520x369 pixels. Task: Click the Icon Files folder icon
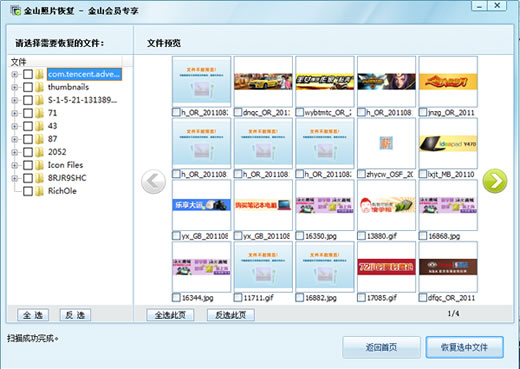tap(40, 165)
